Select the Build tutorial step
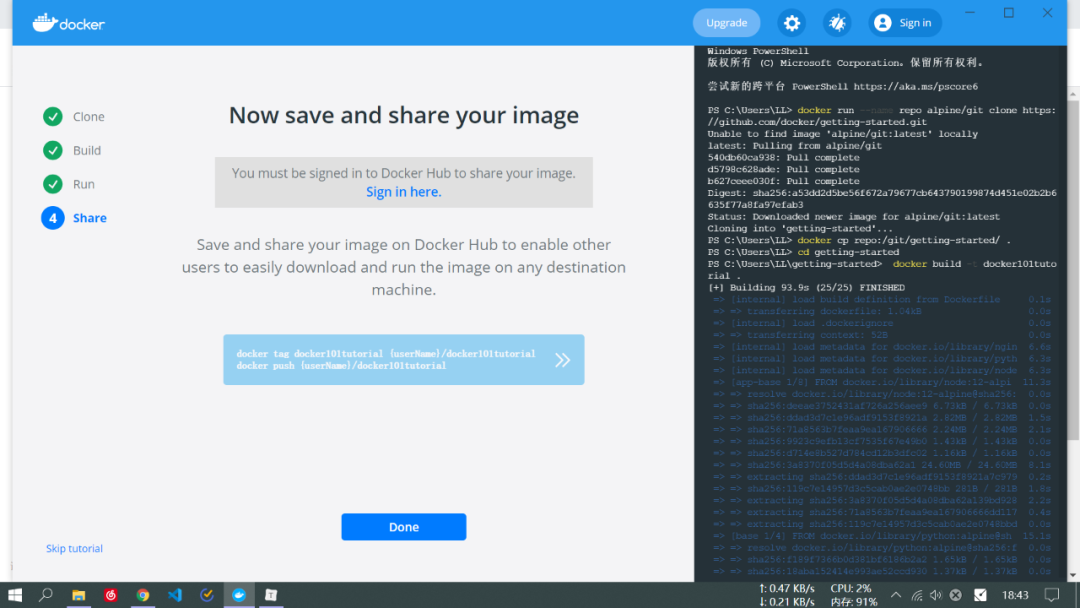Viewport: 1080px width, 608px height. 87,150
